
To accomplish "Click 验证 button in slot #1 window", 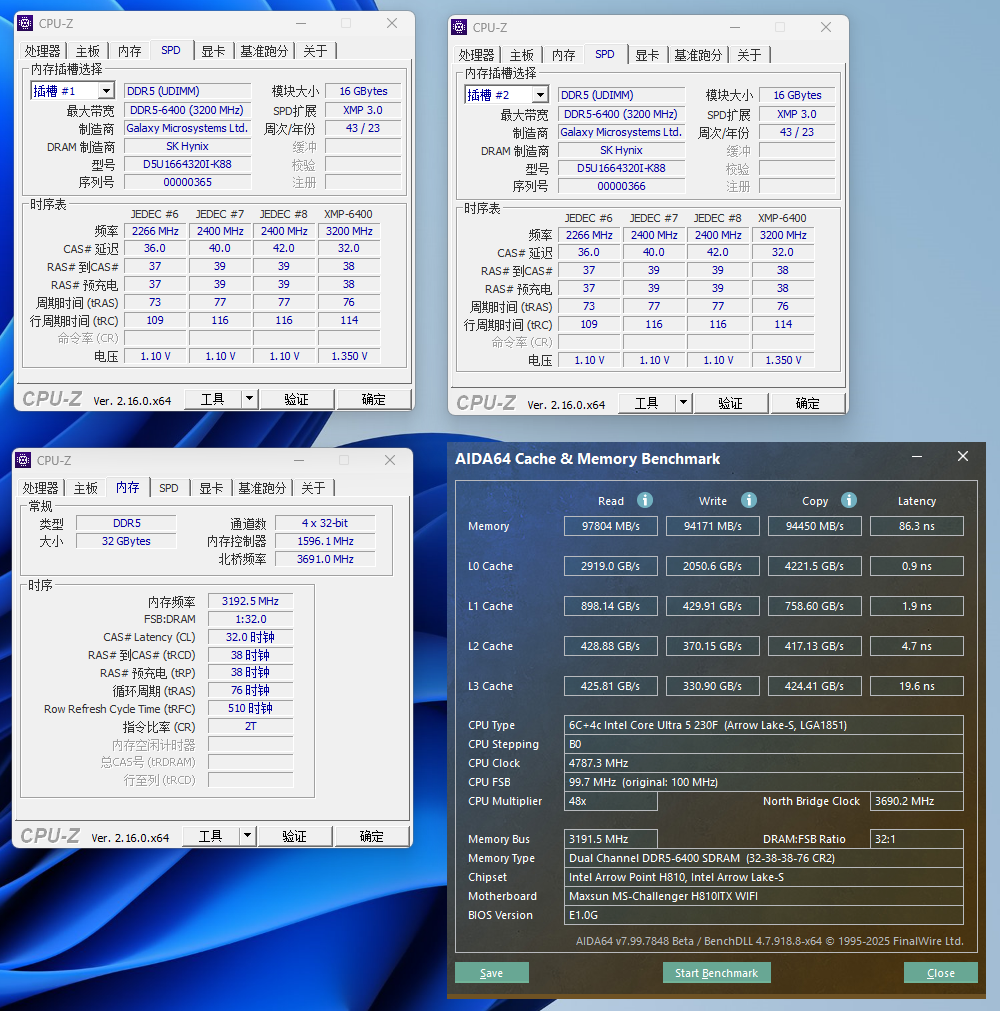I will pyautogui.click(x=297, y=399).
